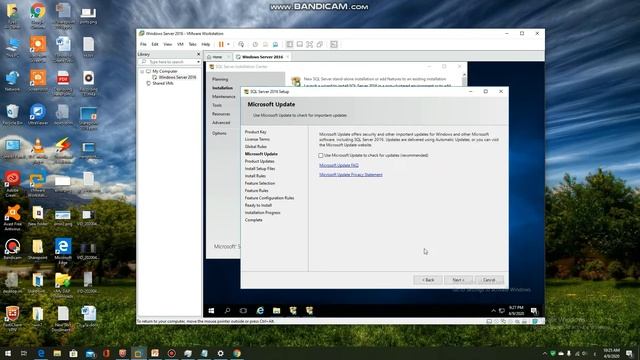Click the Feature Selection setup step
The image size is (640, 360).
click(x=260, y=183)
